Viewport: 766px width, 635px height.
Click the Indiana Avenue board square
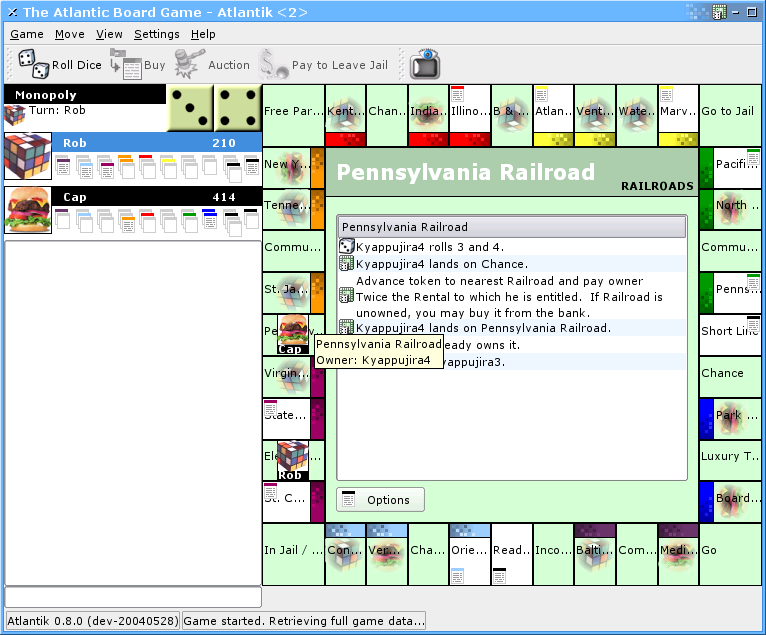(x=428, y=115)
